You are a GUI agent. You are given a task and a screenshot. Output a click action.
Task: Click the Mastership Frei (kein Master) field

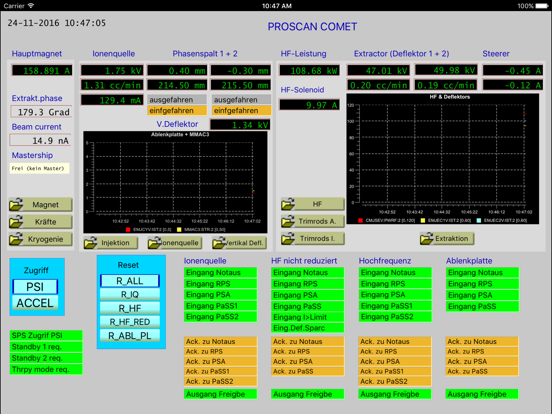[39, 168]
